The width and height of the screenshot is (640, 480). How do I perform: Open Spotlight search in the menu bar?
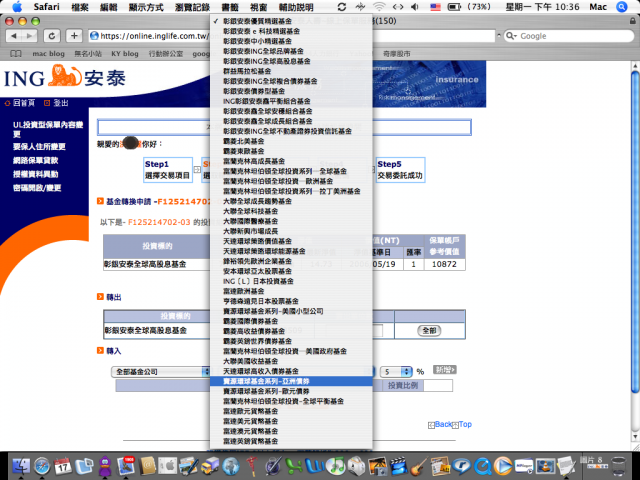coord(622,7)
